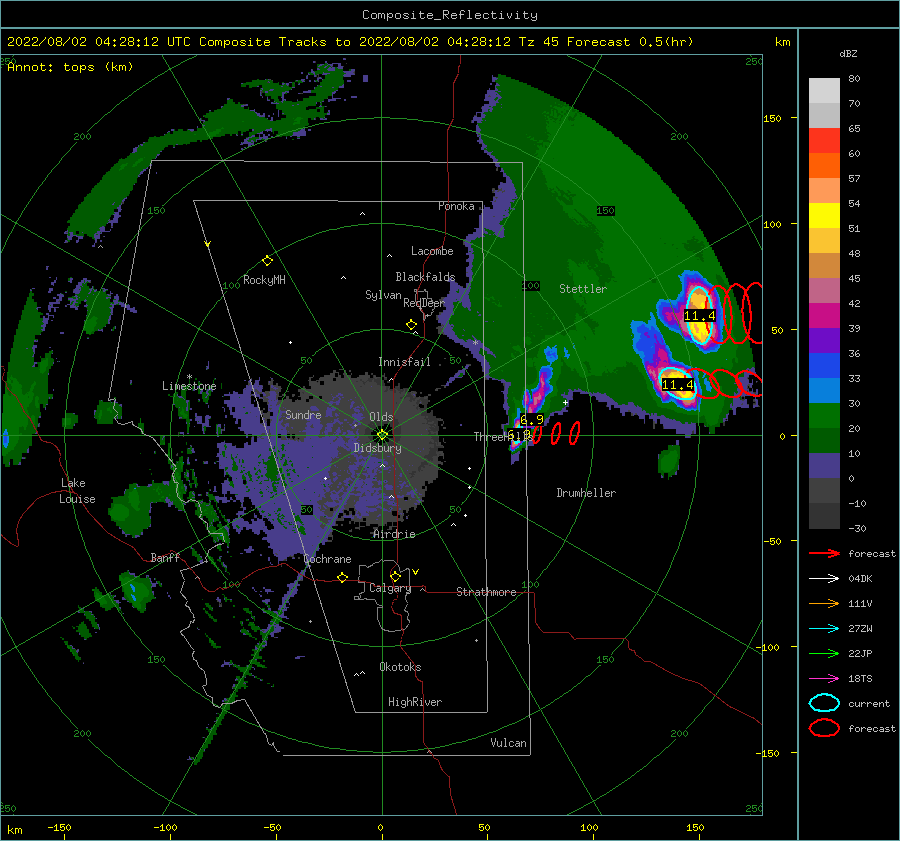Click the Ponoka town label
The height and width of the screenshot is (841, 900).
[x=456, y=206]
